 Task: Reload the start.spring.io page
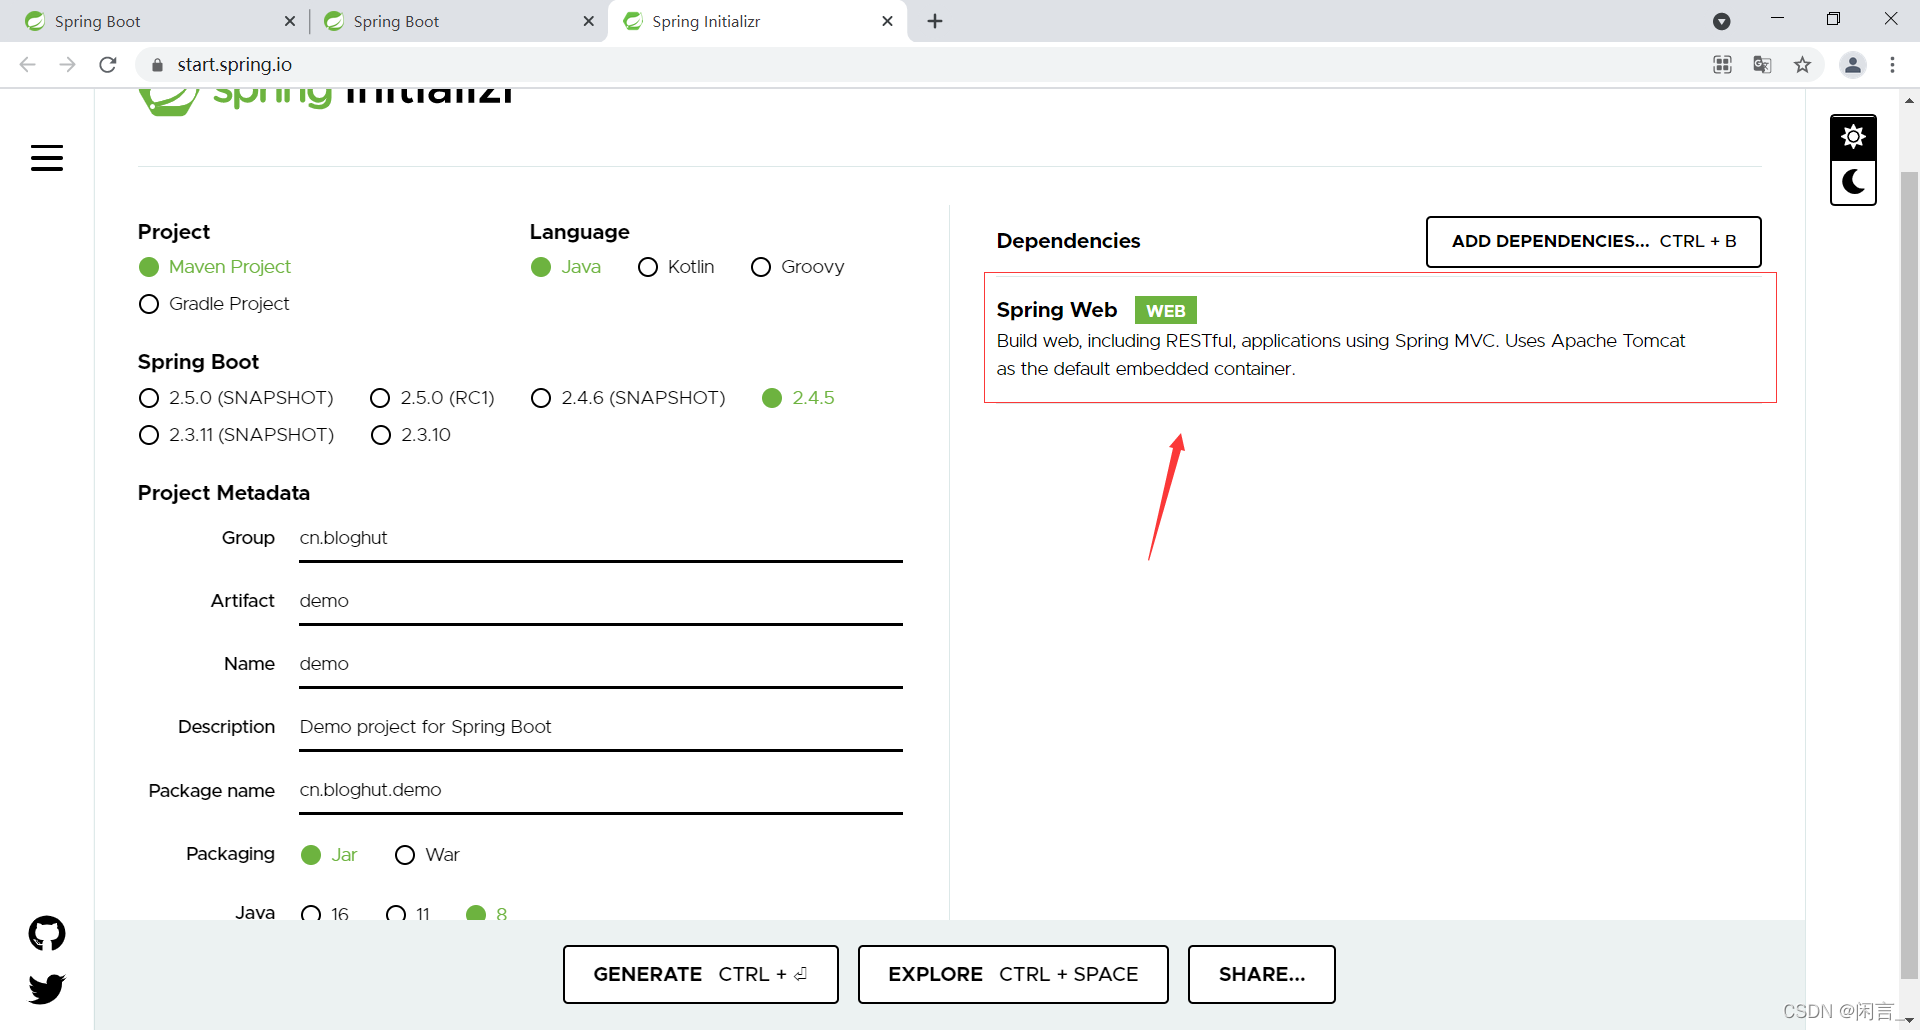(x=108, y=65)
